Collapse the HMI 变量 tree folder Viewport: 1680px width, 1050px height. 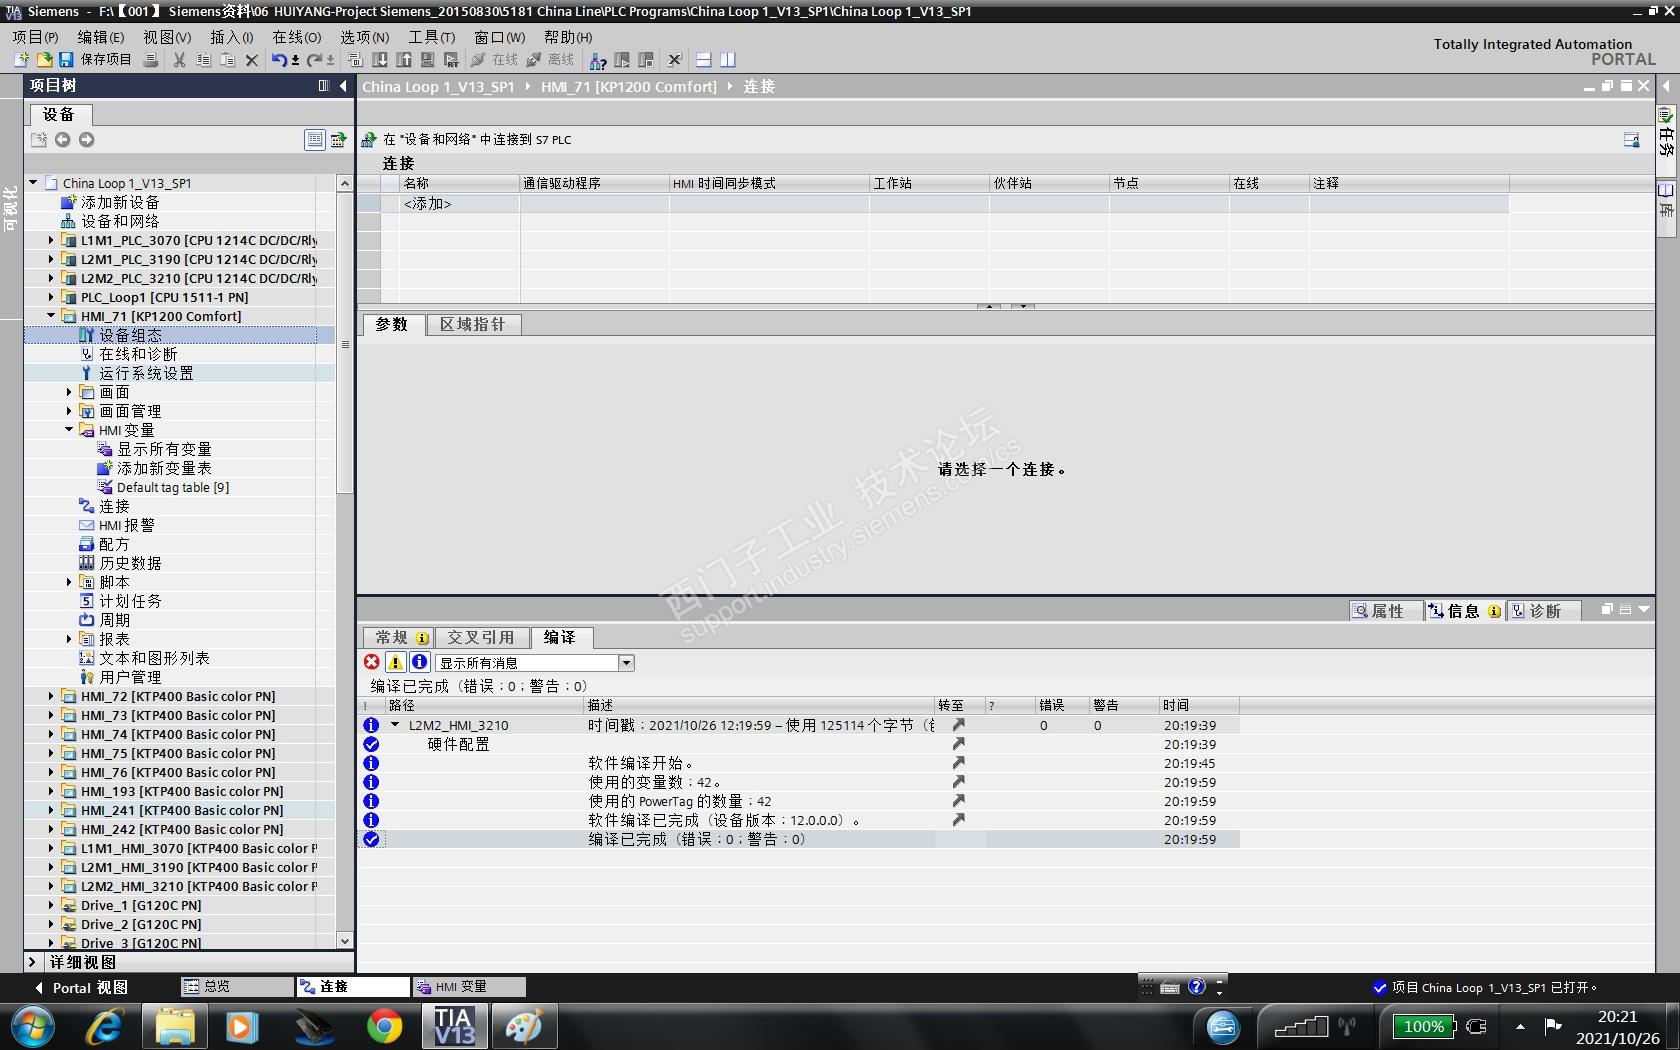pos(69,430)
